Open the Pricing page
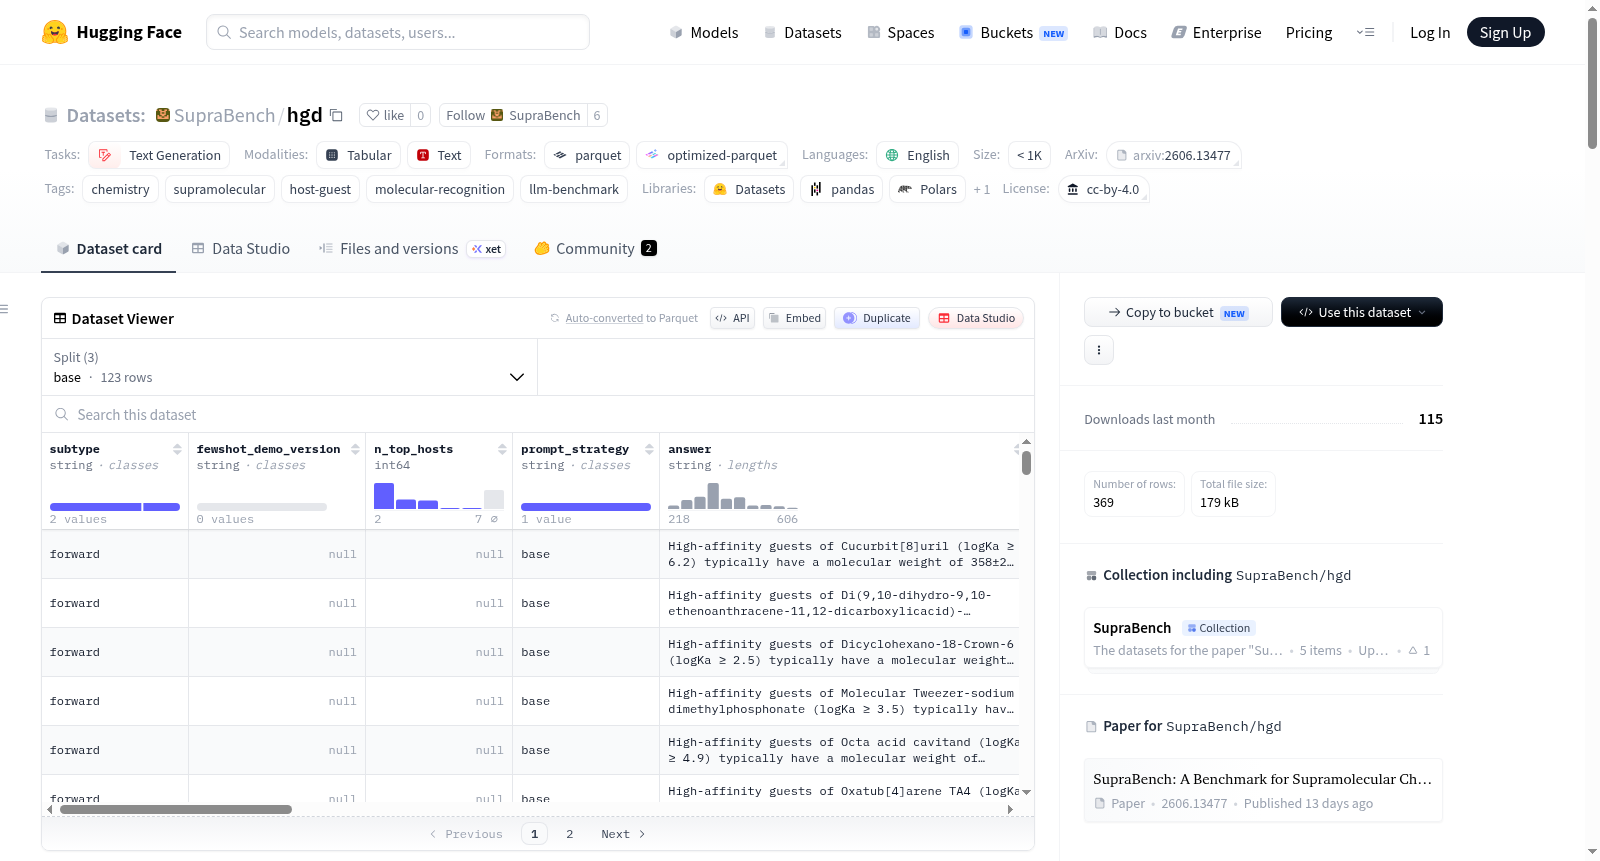Screen dimensions: 1600x861 click(1309, 32)
